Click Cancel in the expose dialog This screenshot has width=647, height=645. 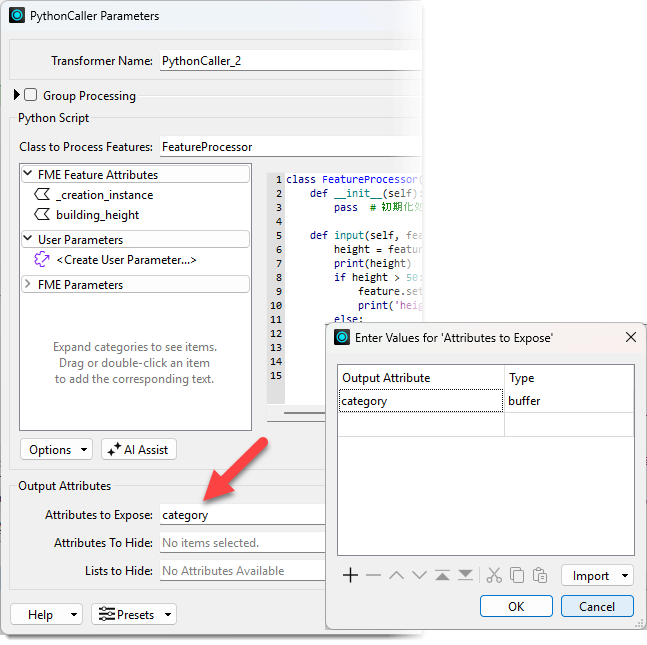597,606
